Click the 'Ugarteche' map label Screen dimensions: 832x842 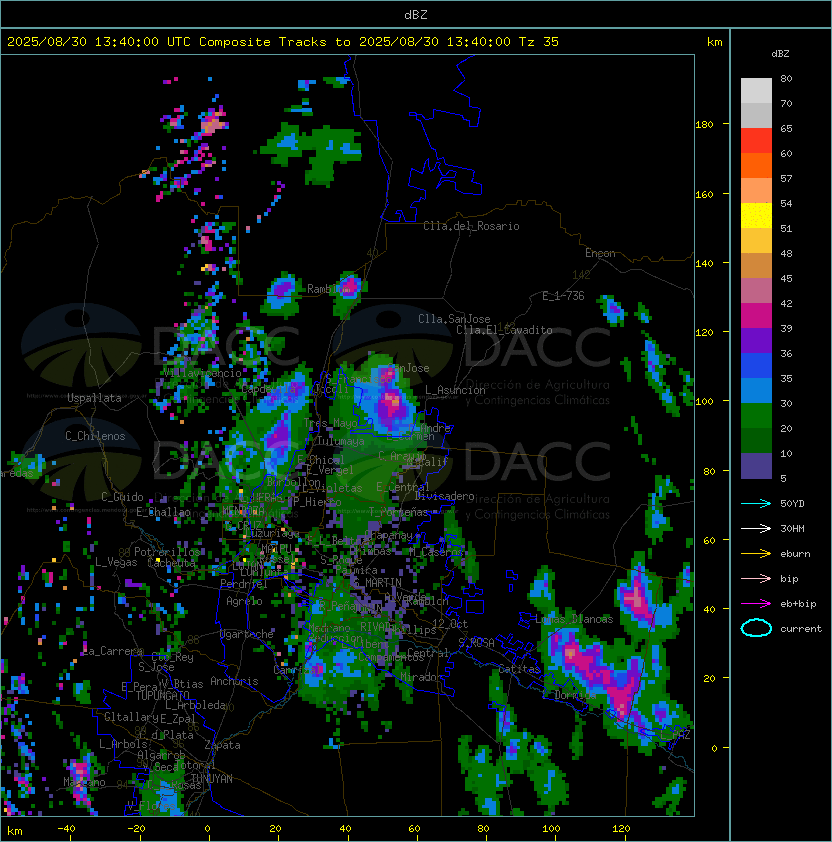tap(247, 634)
